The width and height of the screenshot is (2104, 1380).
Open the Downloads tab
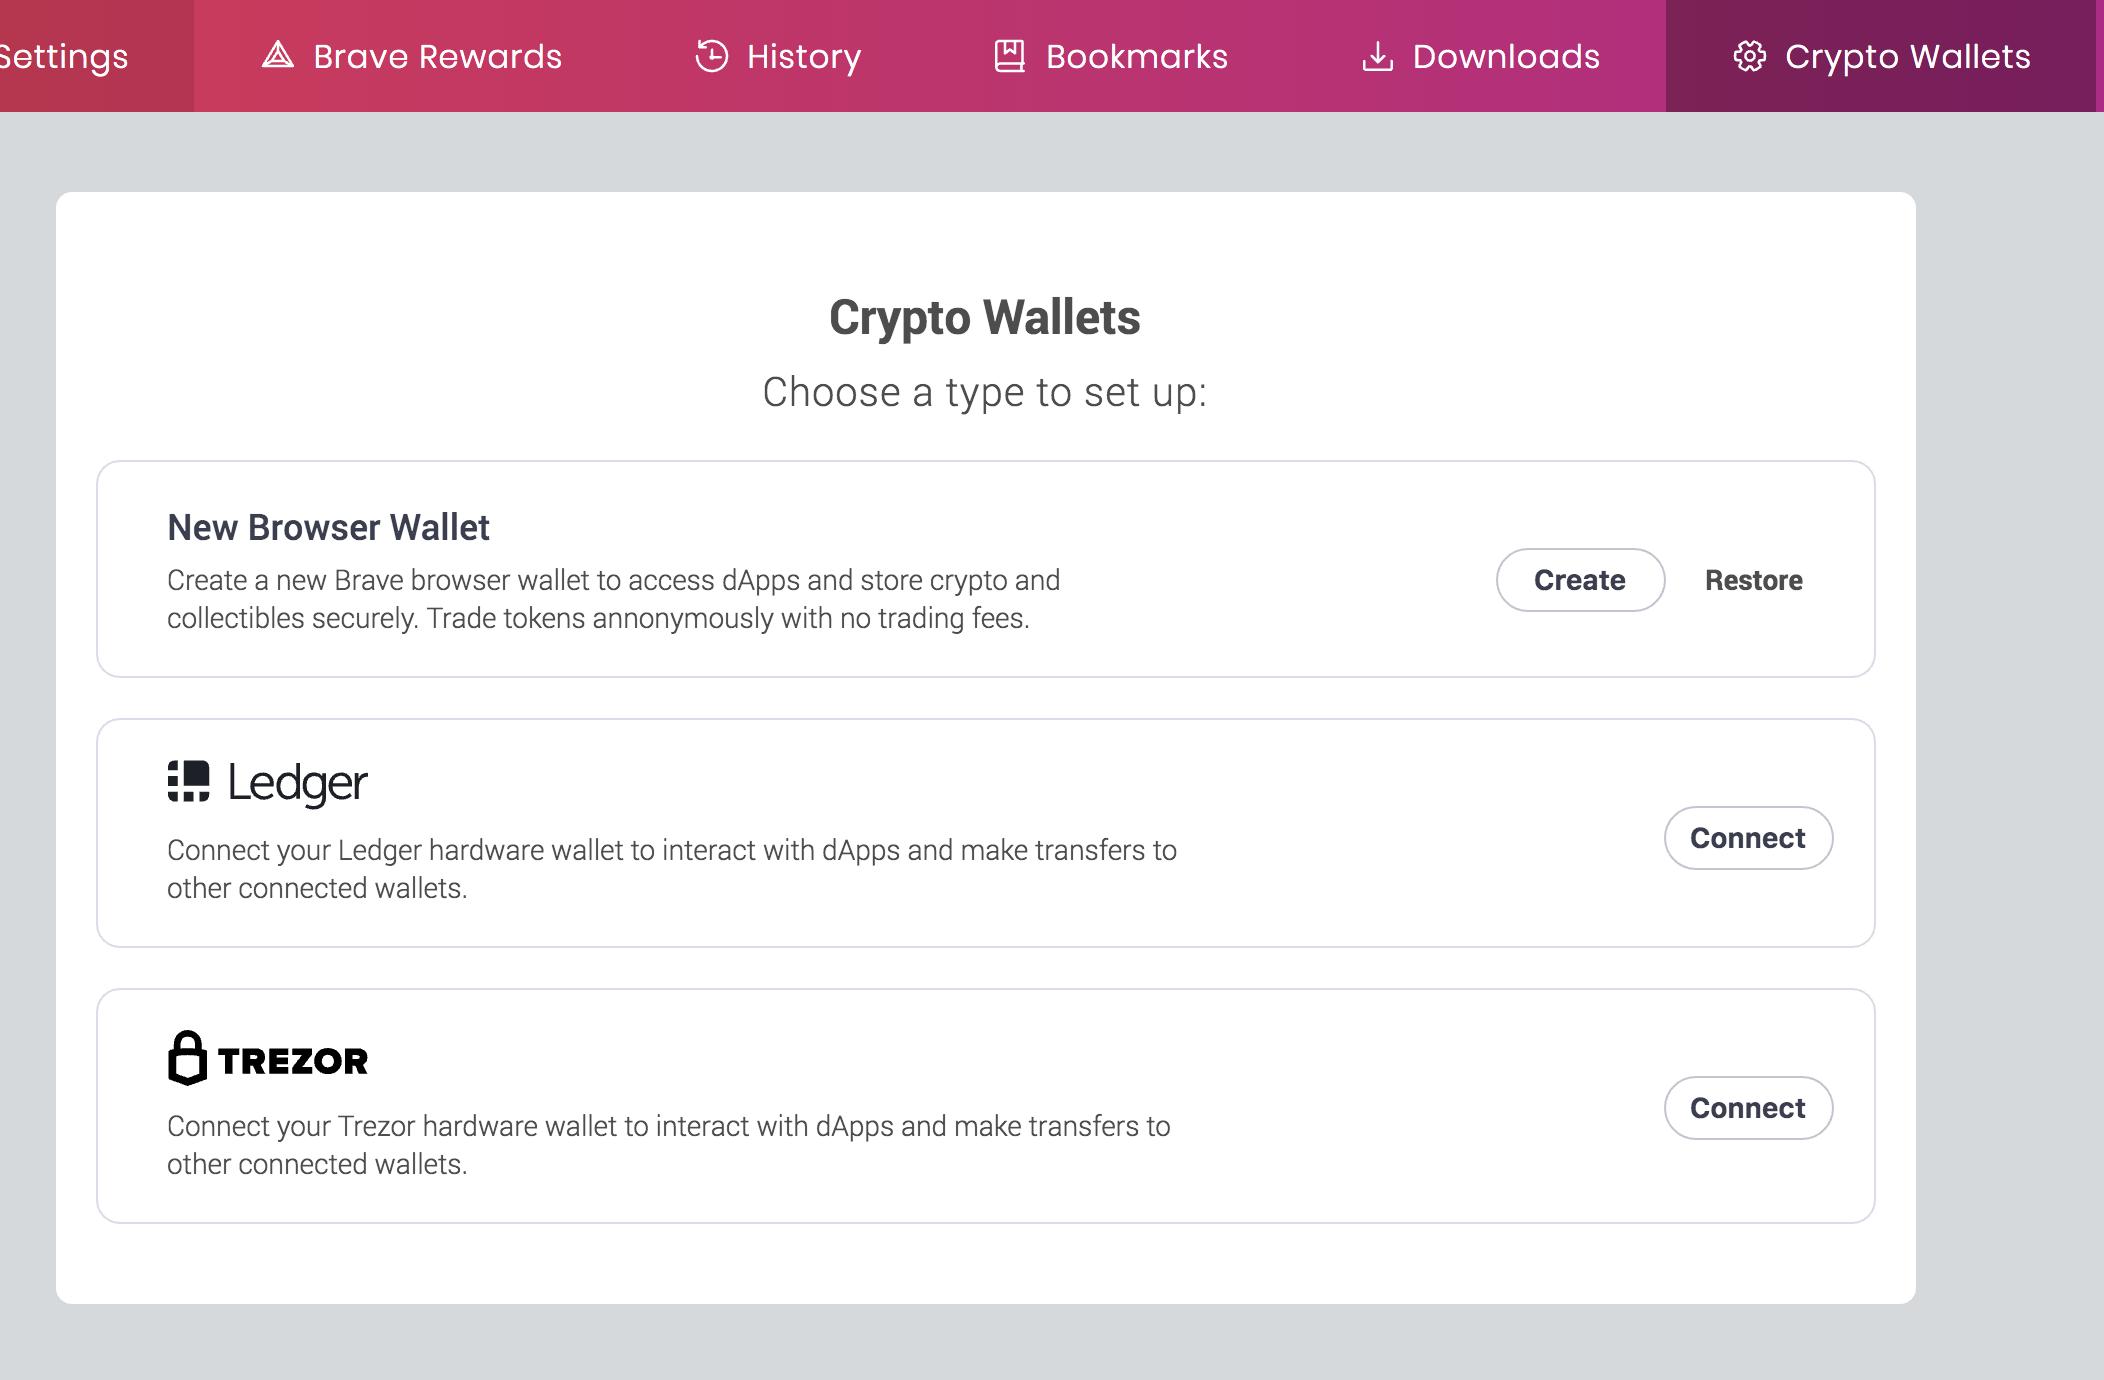click(1505, 56)
